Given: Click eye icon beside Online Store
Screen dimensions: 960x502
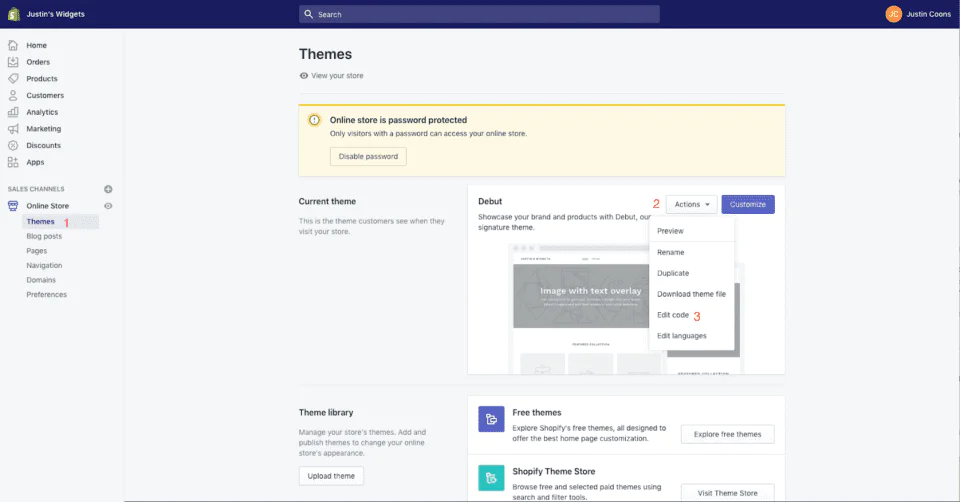Looking at the screenshot, I should [x=108, y=206].
